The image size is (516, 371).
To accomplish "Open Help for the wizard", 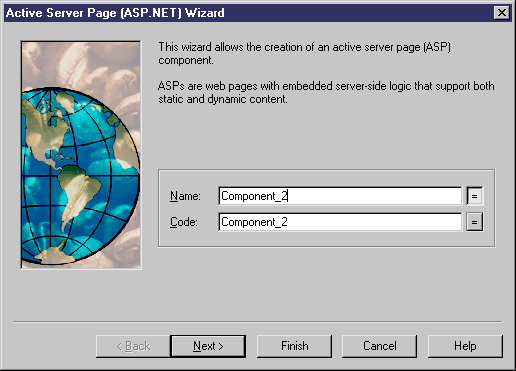I will tap(465, 346).
